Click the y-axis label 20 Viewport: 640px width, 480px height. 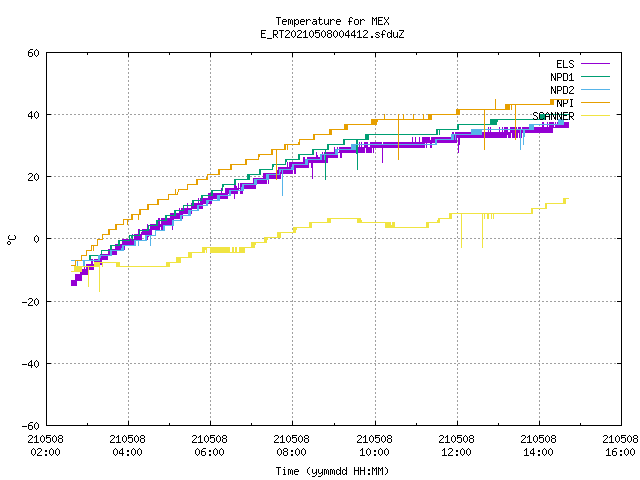point(33,177)
